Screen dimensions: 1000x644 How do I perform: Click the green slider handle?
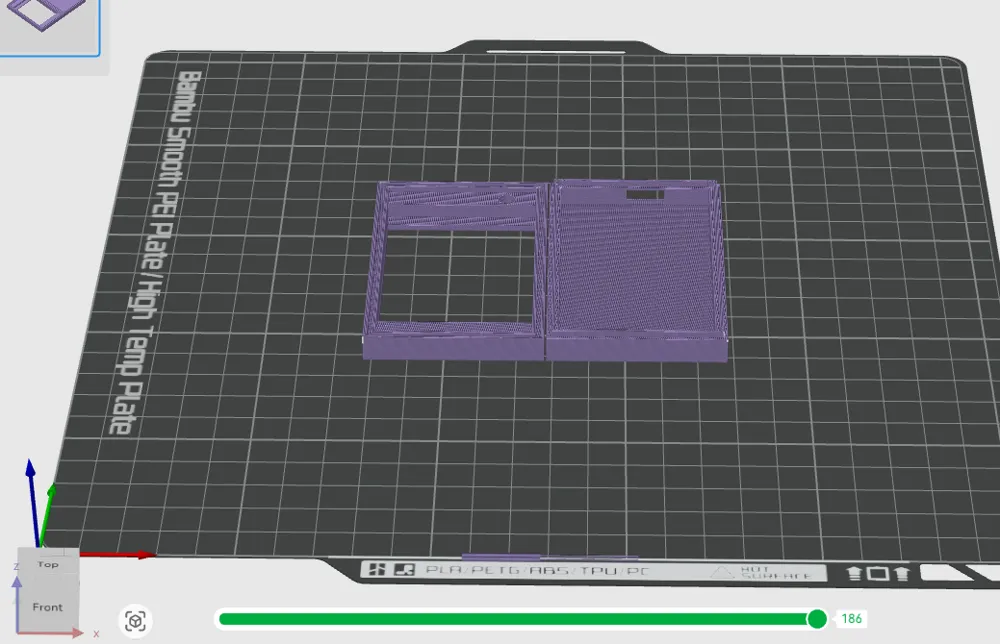816,618
